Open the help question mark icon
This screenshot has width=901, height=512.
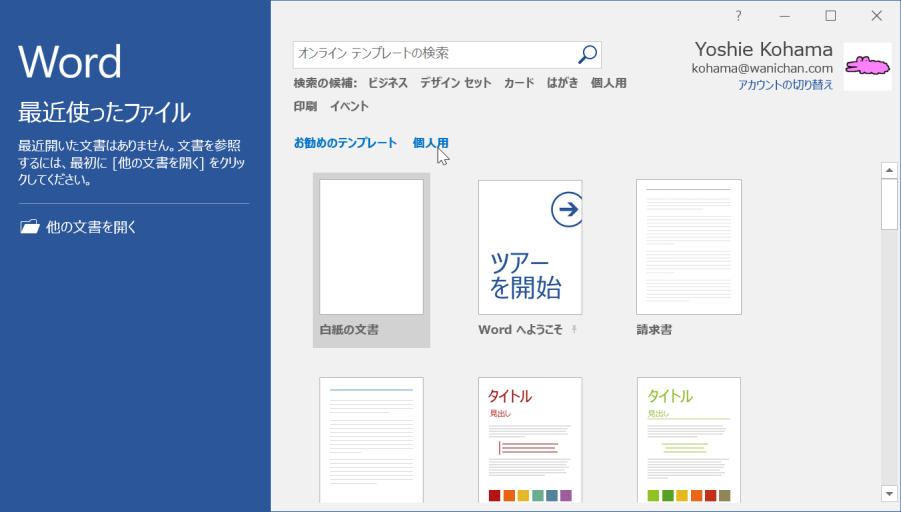coord(738,16)
